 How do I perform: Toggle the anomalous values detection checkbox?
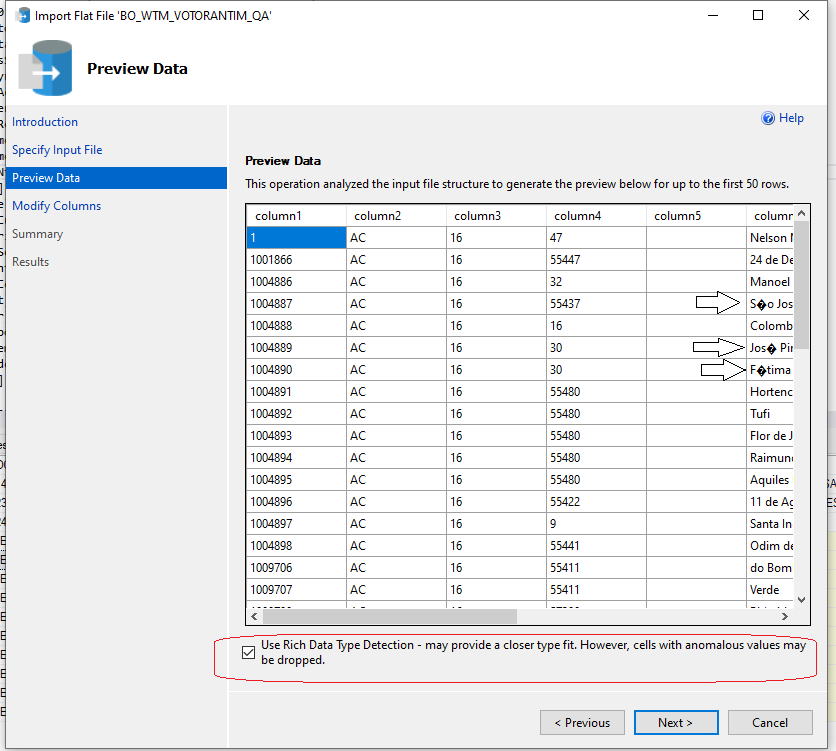click(247, 652)
